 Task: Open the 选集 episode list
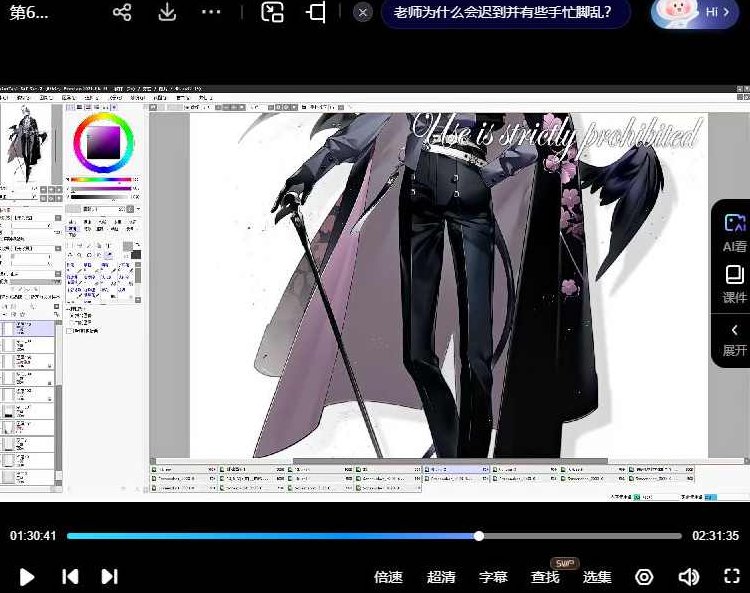[x=597, y=577]
